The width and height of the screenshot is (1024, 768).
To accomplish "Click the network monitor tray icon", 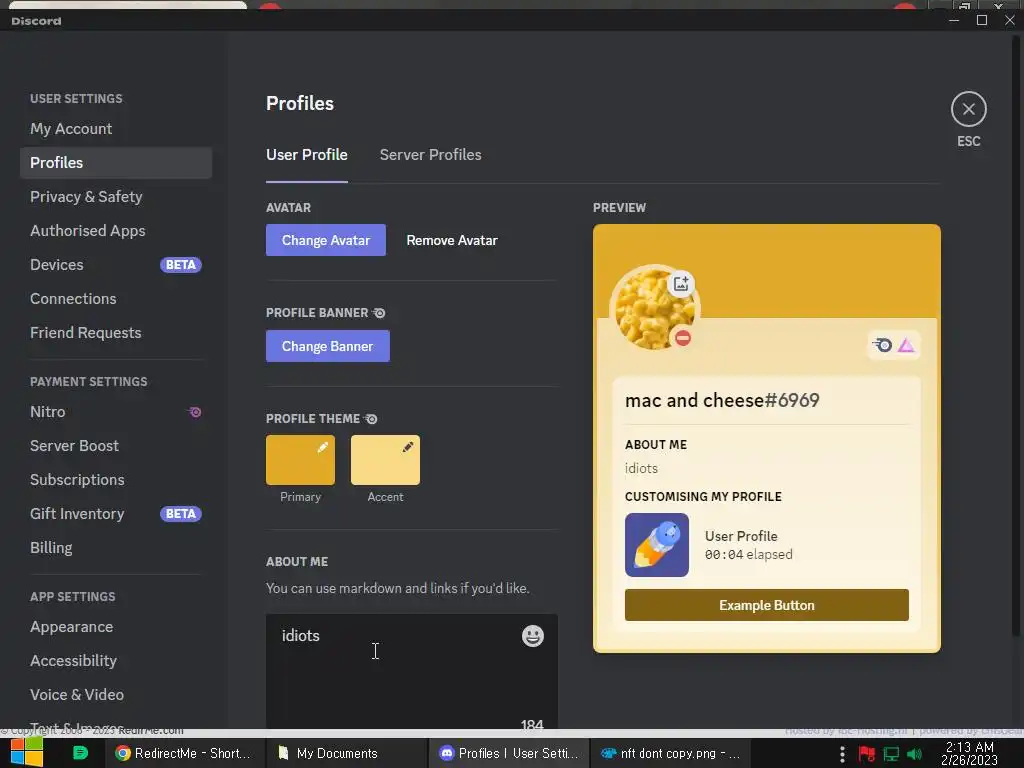I will coord(891,754).
